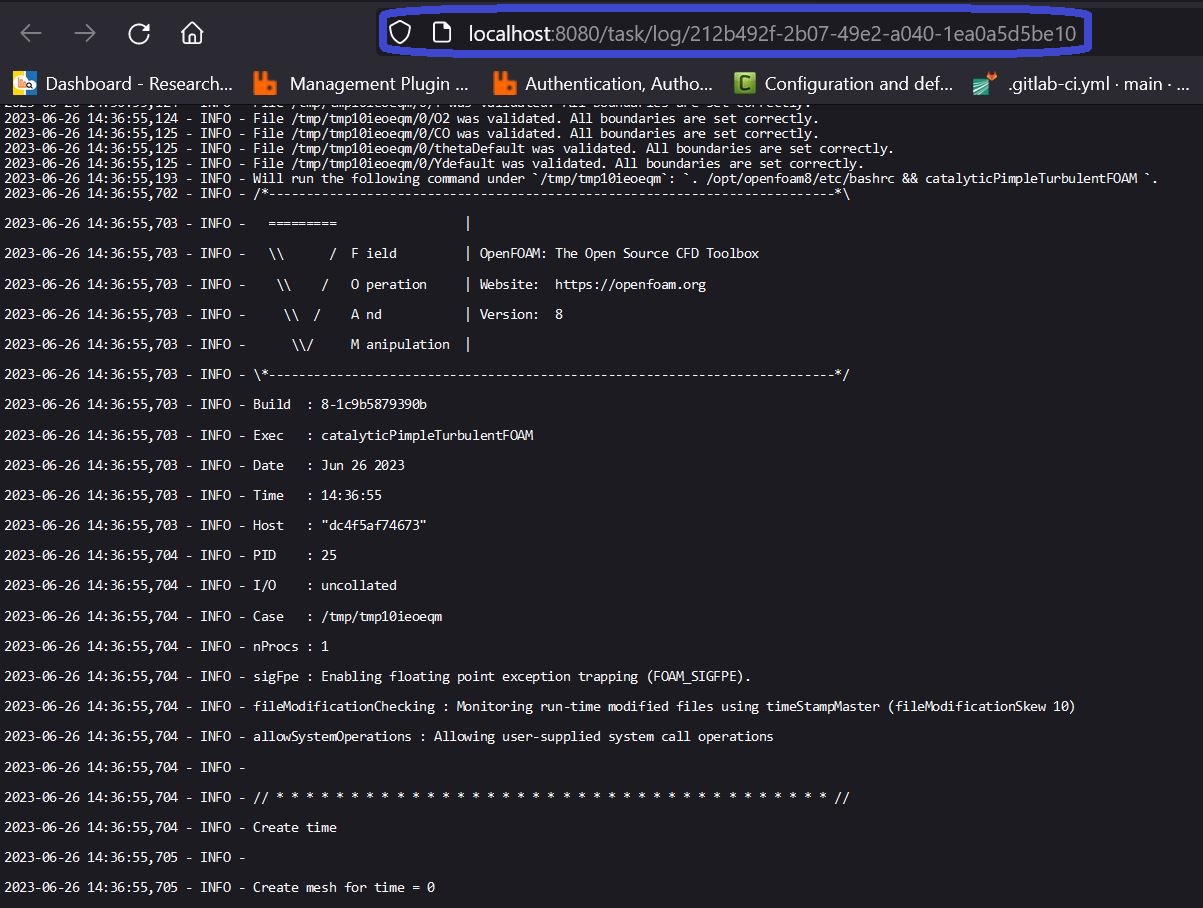
Task: Click the thetaDefault was validated log line
Action: tap(449, 148)
